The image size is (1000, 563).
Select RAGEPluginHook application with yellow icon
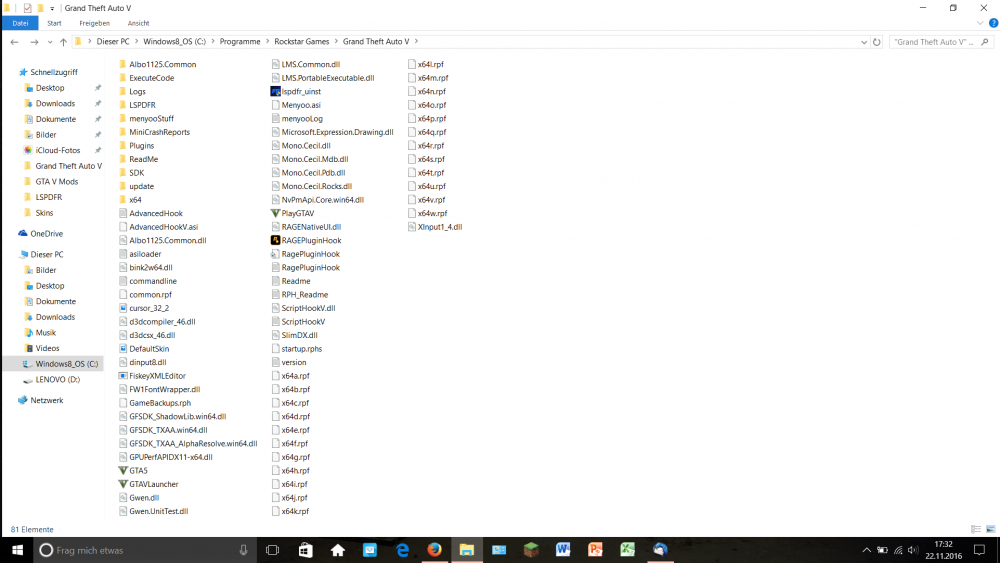click(276, 240)
